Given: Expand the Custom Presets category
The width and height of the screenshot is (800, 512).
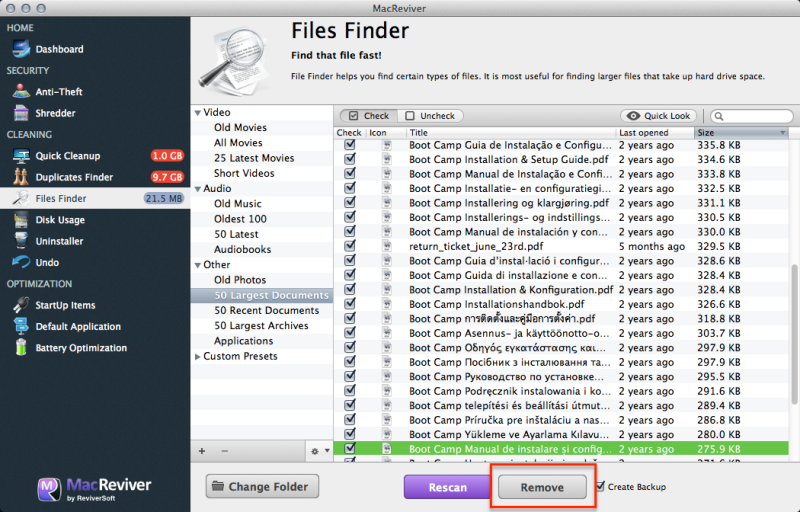Looking at the screenshot, I should coord(197,356).
